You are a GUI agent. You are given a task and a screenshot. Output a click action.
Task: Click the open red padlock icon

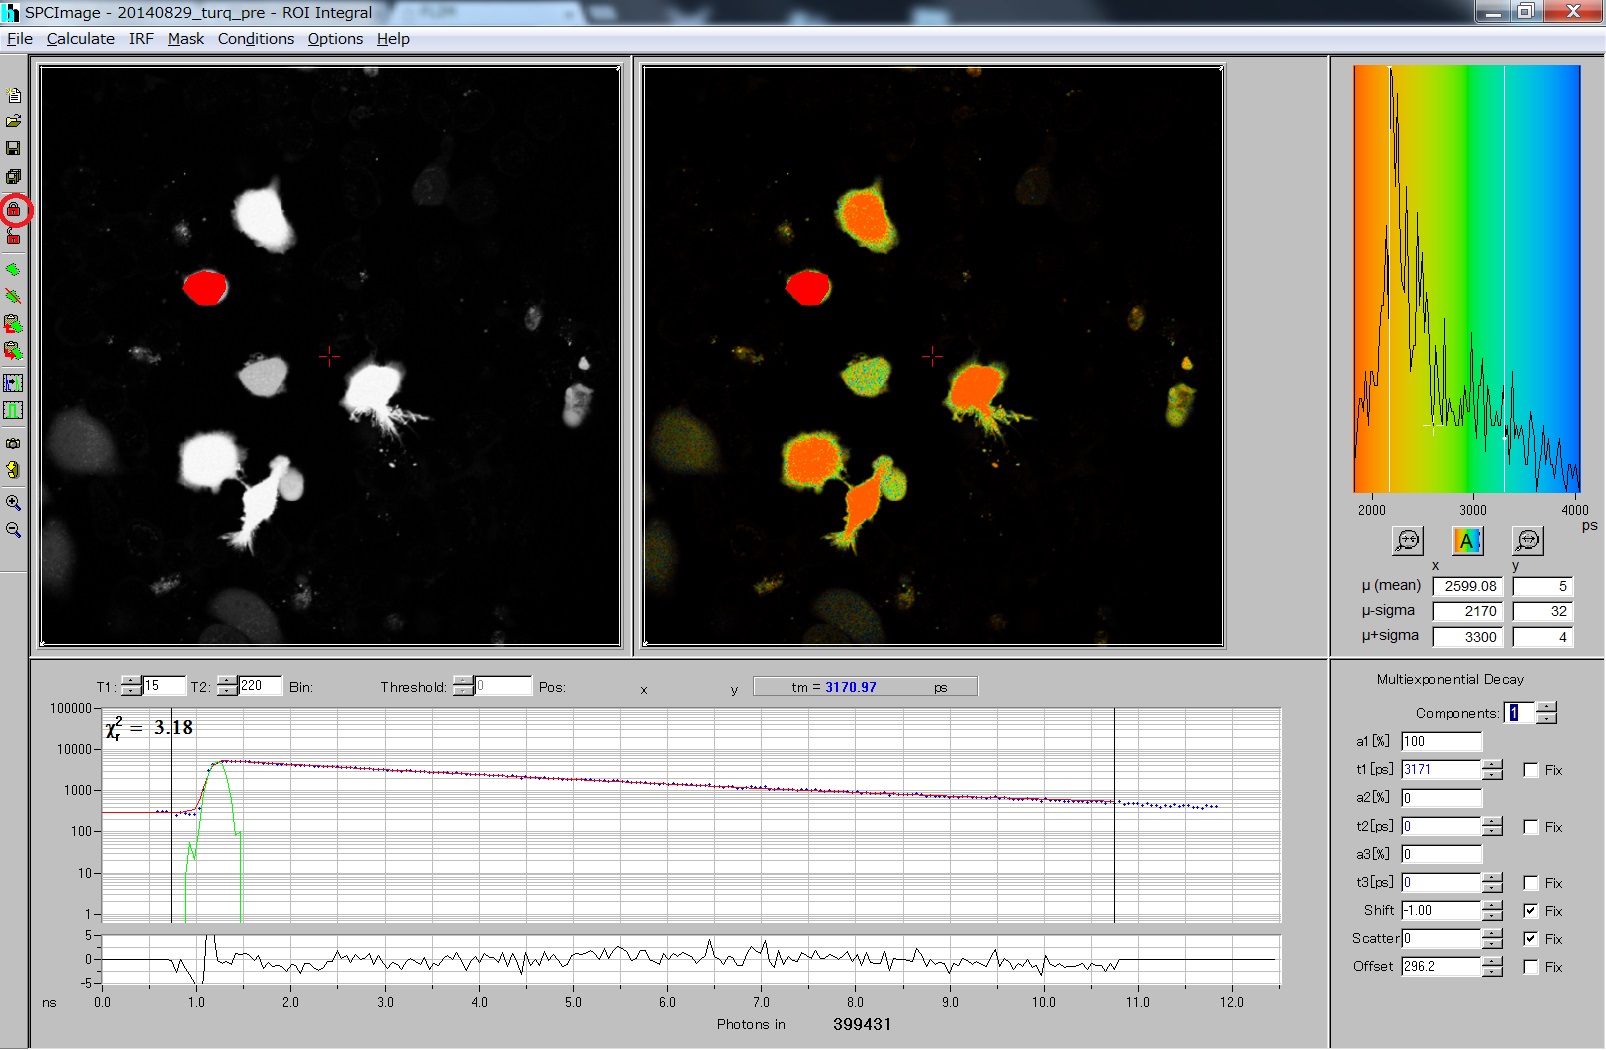14,236
